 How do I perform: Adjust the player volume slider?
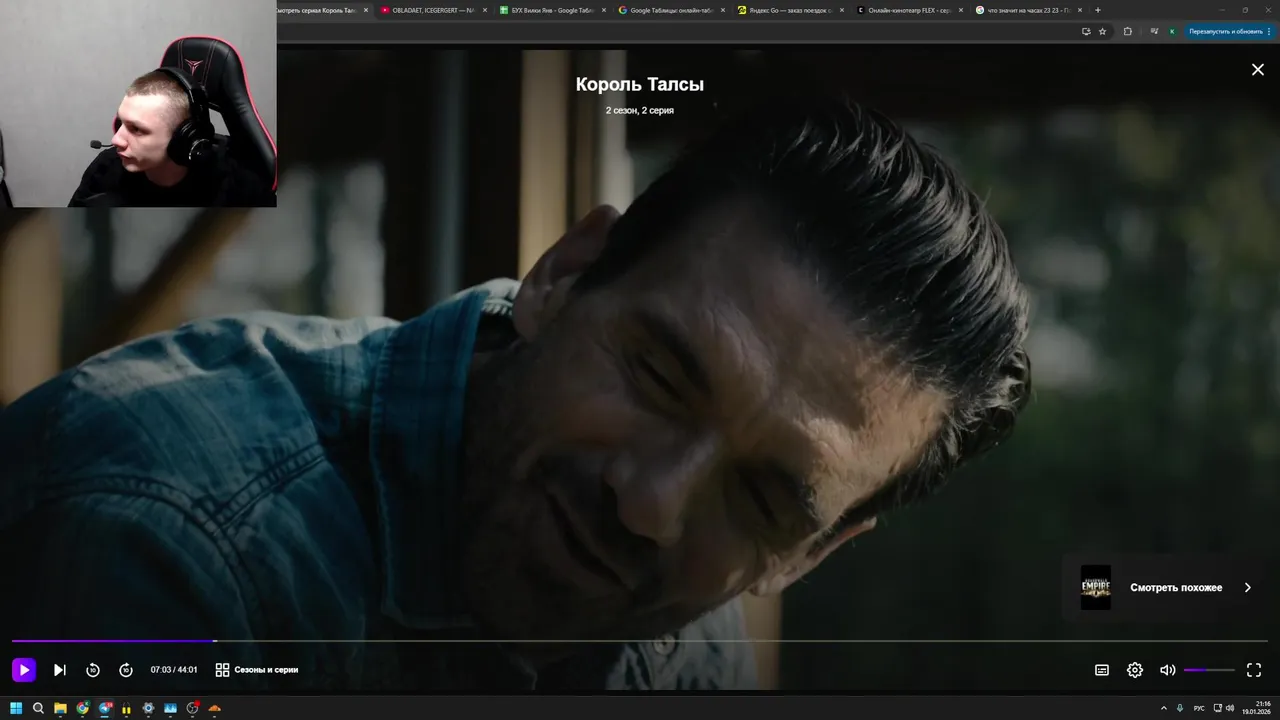click(1209, 670)
